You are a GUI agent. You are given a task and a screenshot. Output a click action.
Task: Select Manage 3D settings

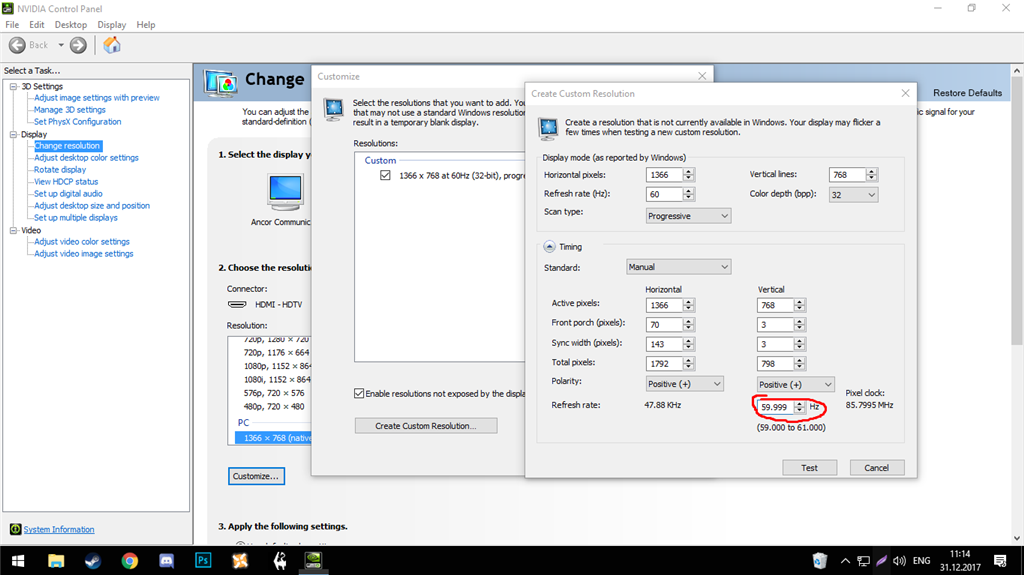pyautogui.click(x=70, y=110)
